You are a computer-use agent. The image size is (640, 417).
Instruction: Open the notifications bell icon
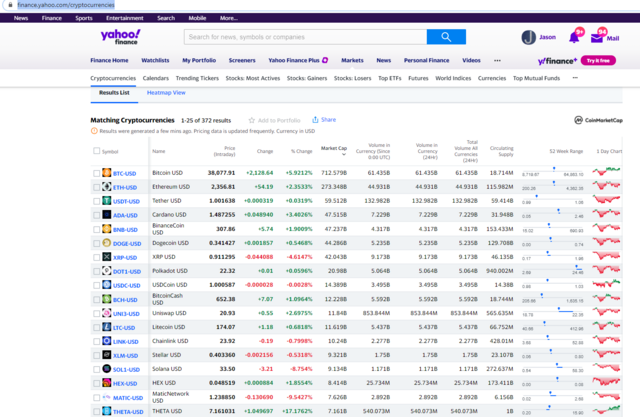click(574, 38)
